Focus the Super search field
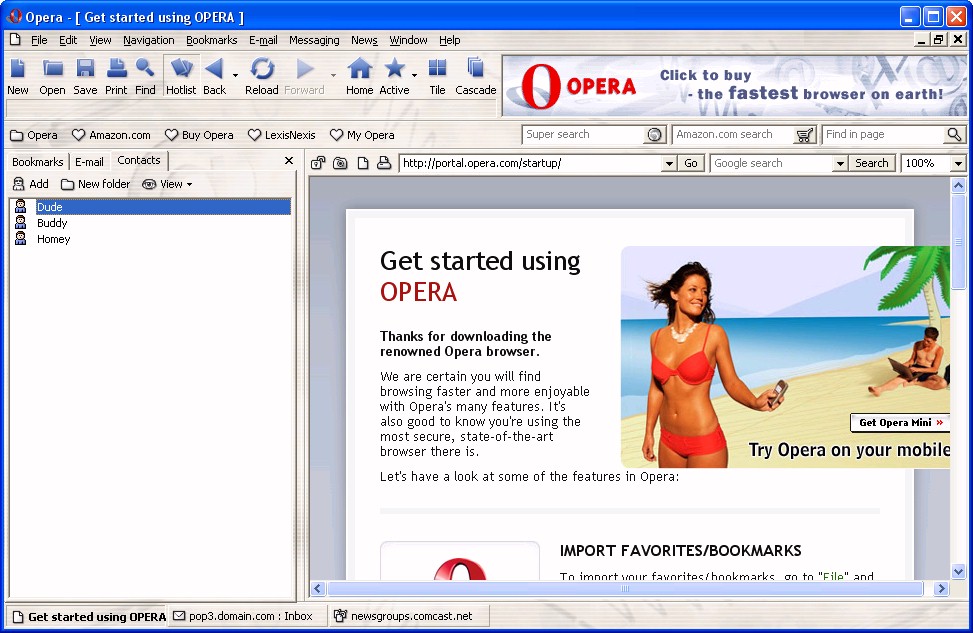Screen dimensions: 973x633 coord(583,135)
